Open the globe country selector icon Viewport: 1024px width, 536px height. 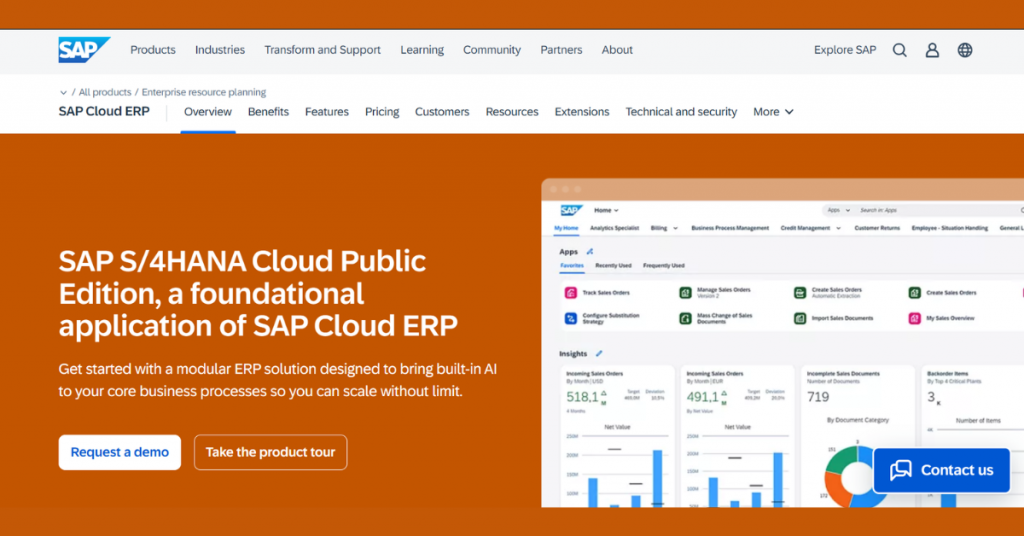click(965, 50)
